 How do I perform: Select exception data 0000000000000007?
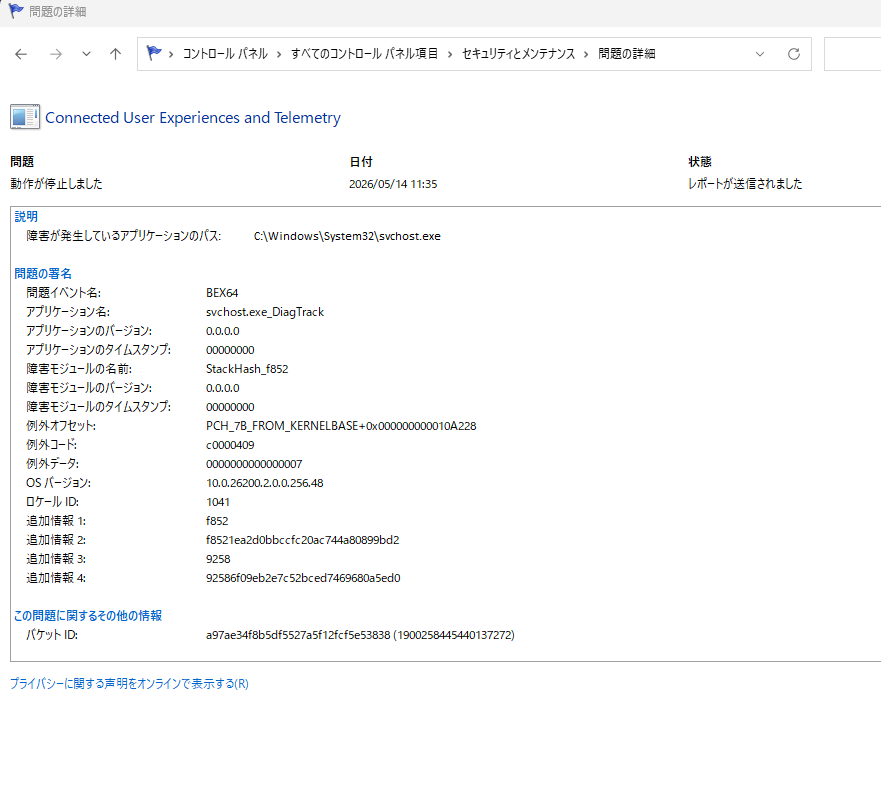[x=254, y=464]
